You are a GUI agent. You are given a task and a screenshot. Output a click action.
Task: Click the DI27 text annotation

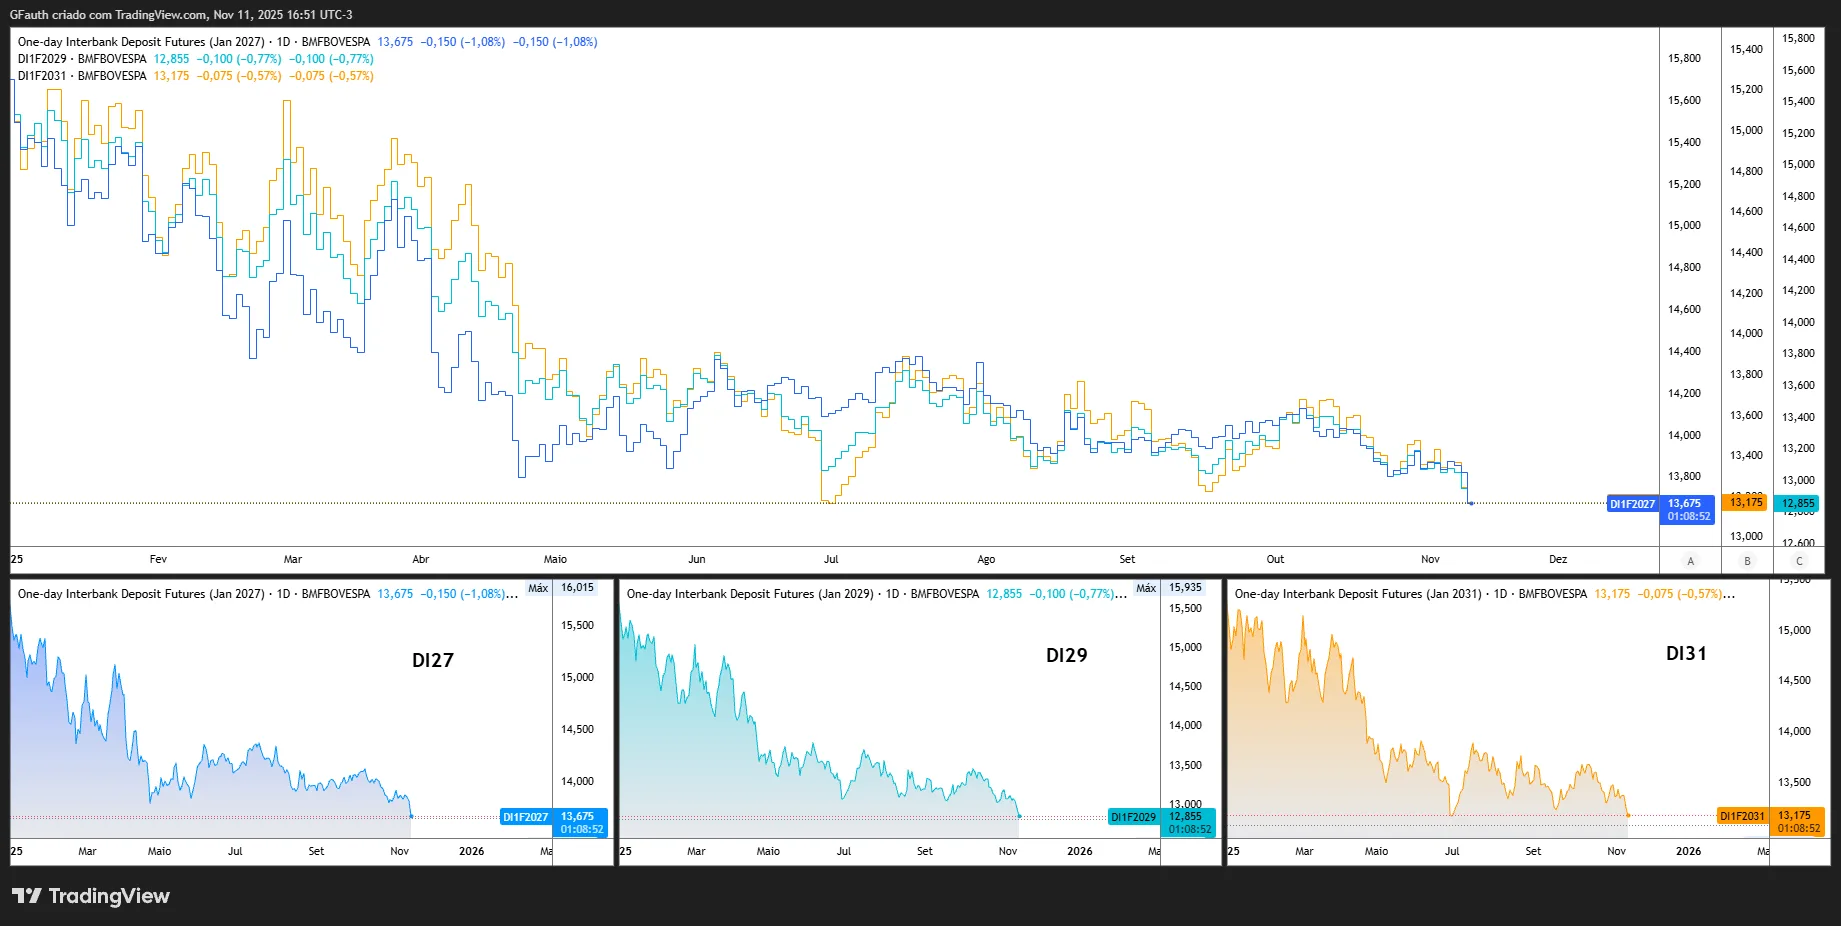(x=433, y=660)
